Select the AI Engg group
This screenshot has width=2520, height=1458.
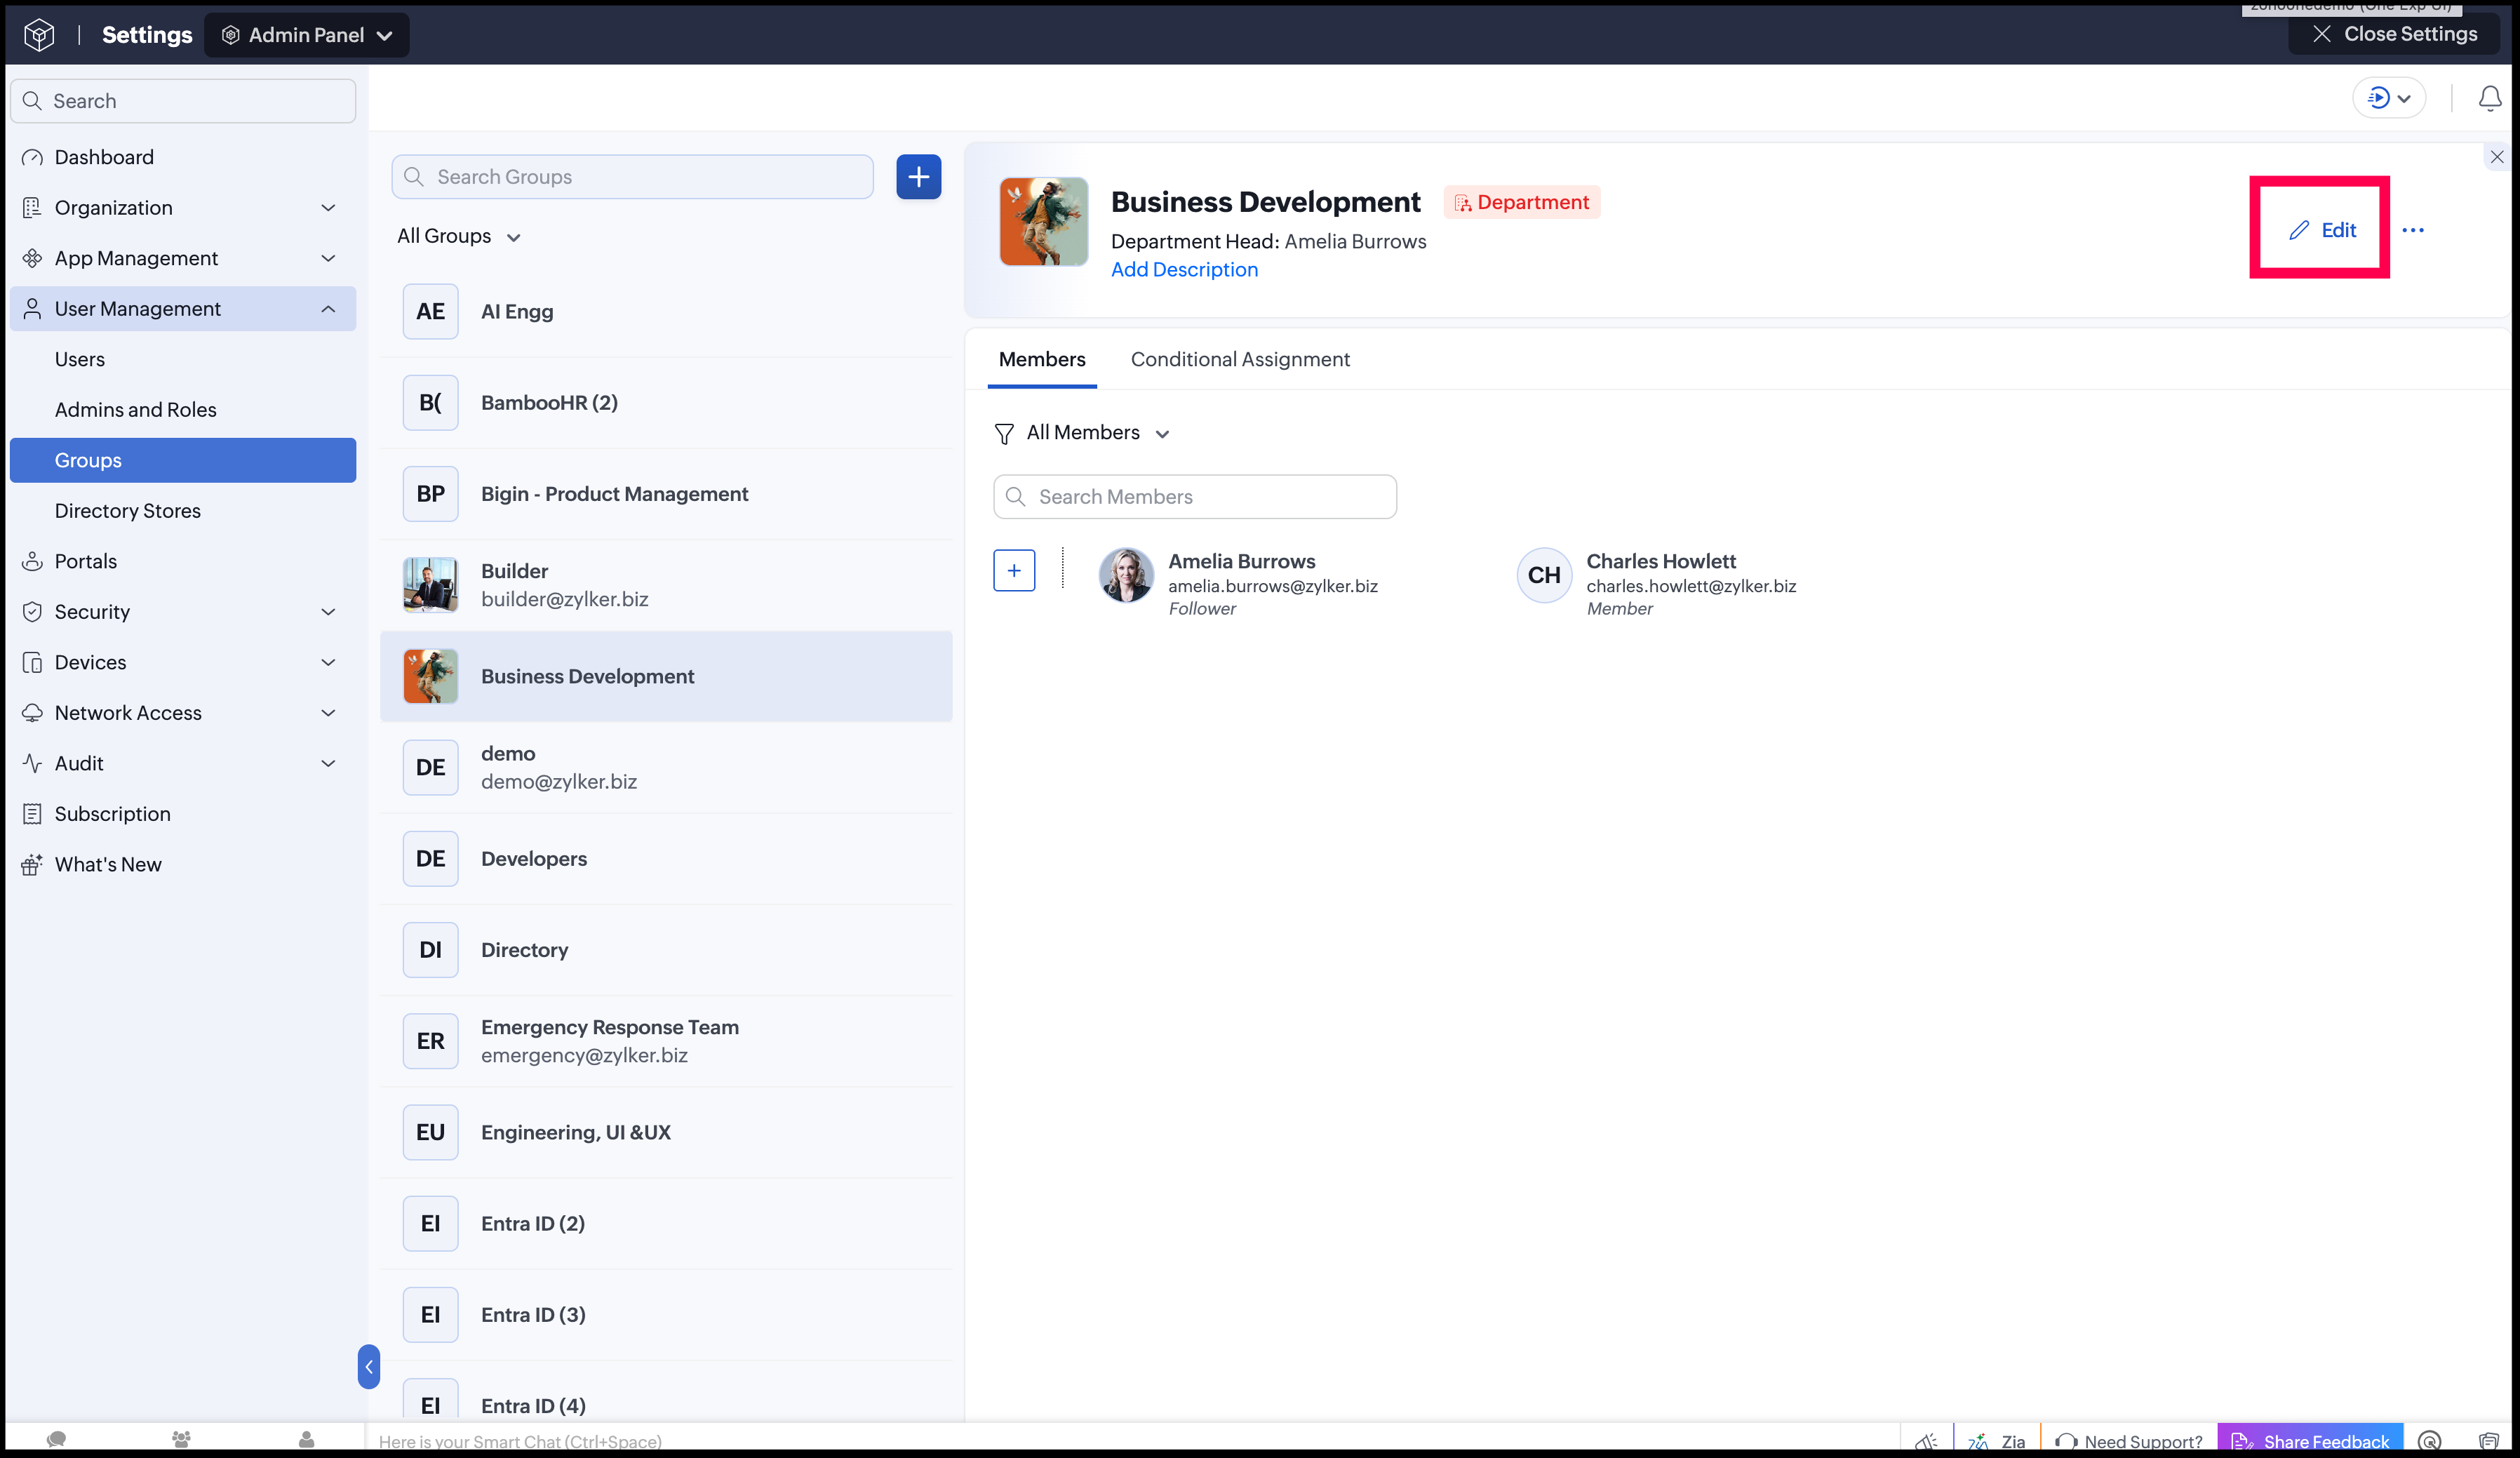click(x=666, y=311)
